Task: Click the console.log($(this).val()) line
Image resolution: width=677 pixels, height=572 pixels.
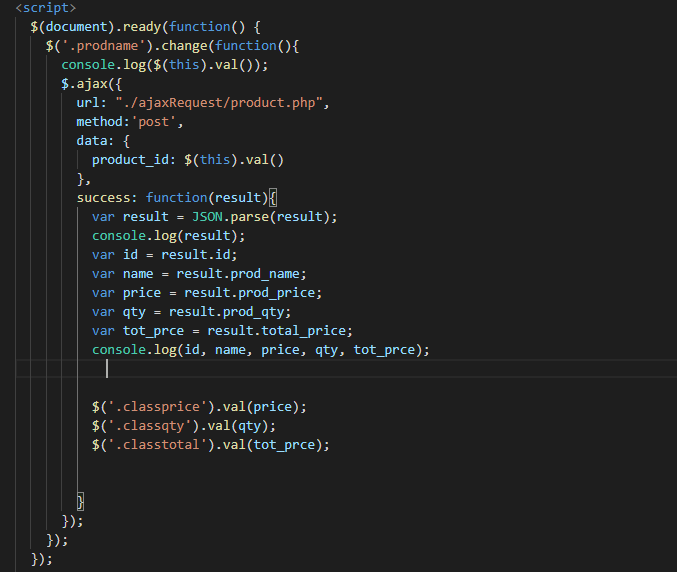Action: [x=165, y=65]
